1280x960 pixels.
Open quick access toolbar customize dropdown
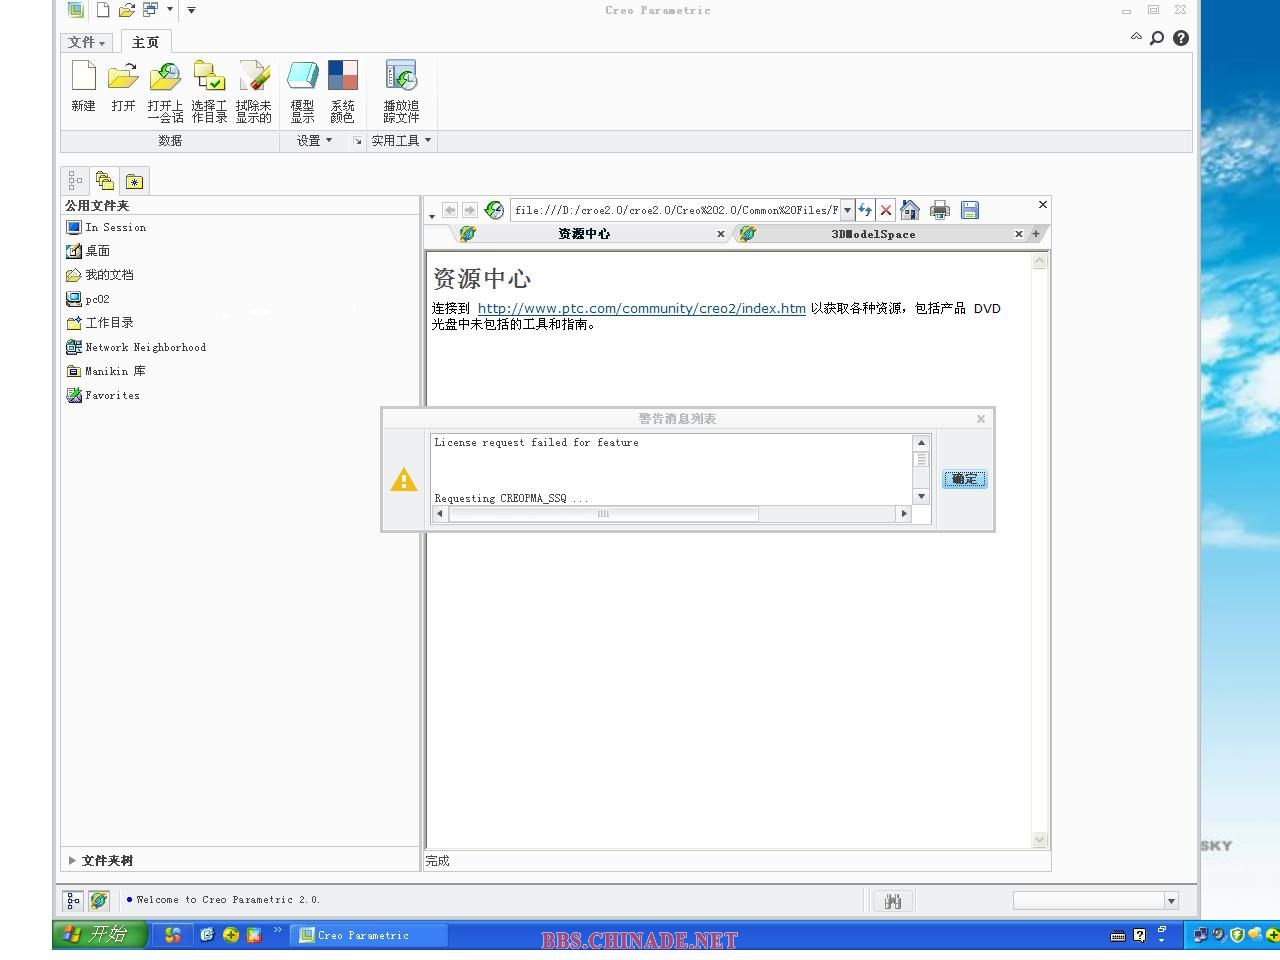click(191, 10)
